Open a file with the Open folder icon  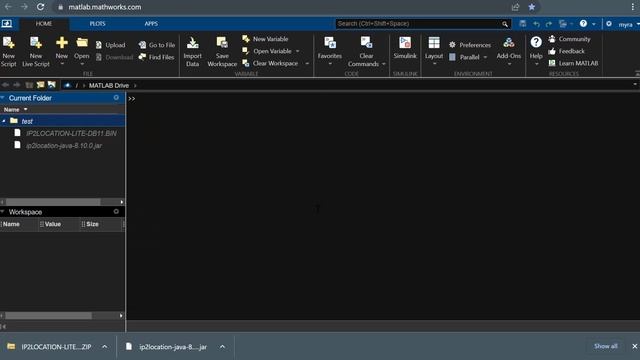click(82, 42)
